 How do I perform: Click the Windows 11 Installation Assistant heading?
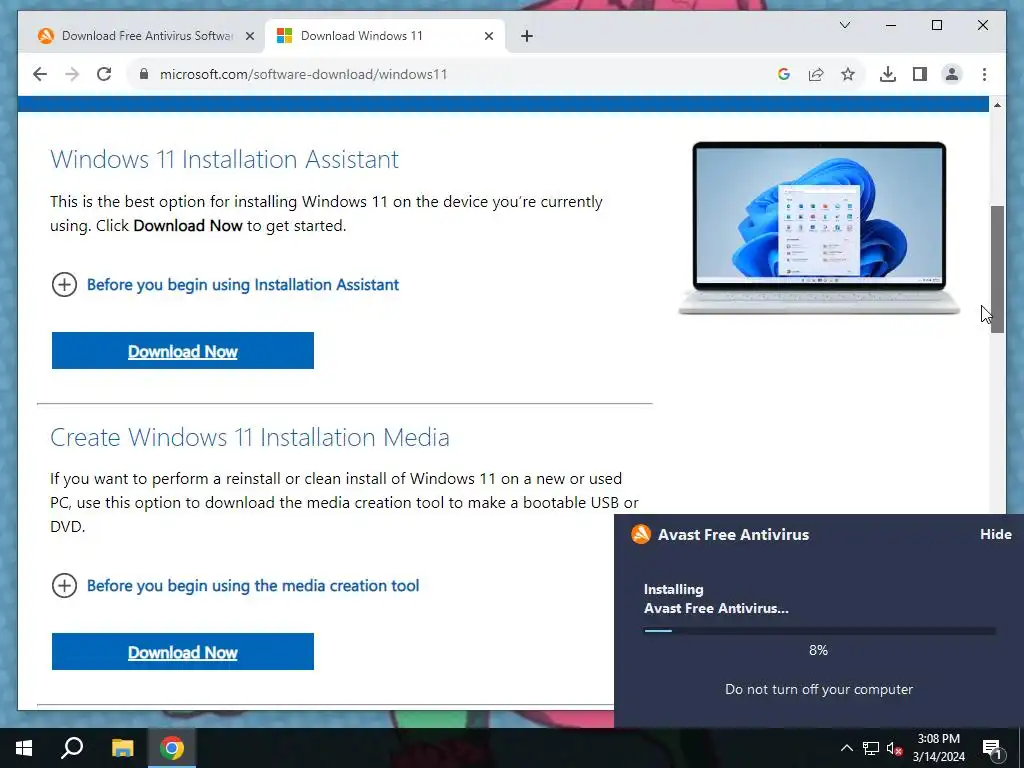(225, 159)
